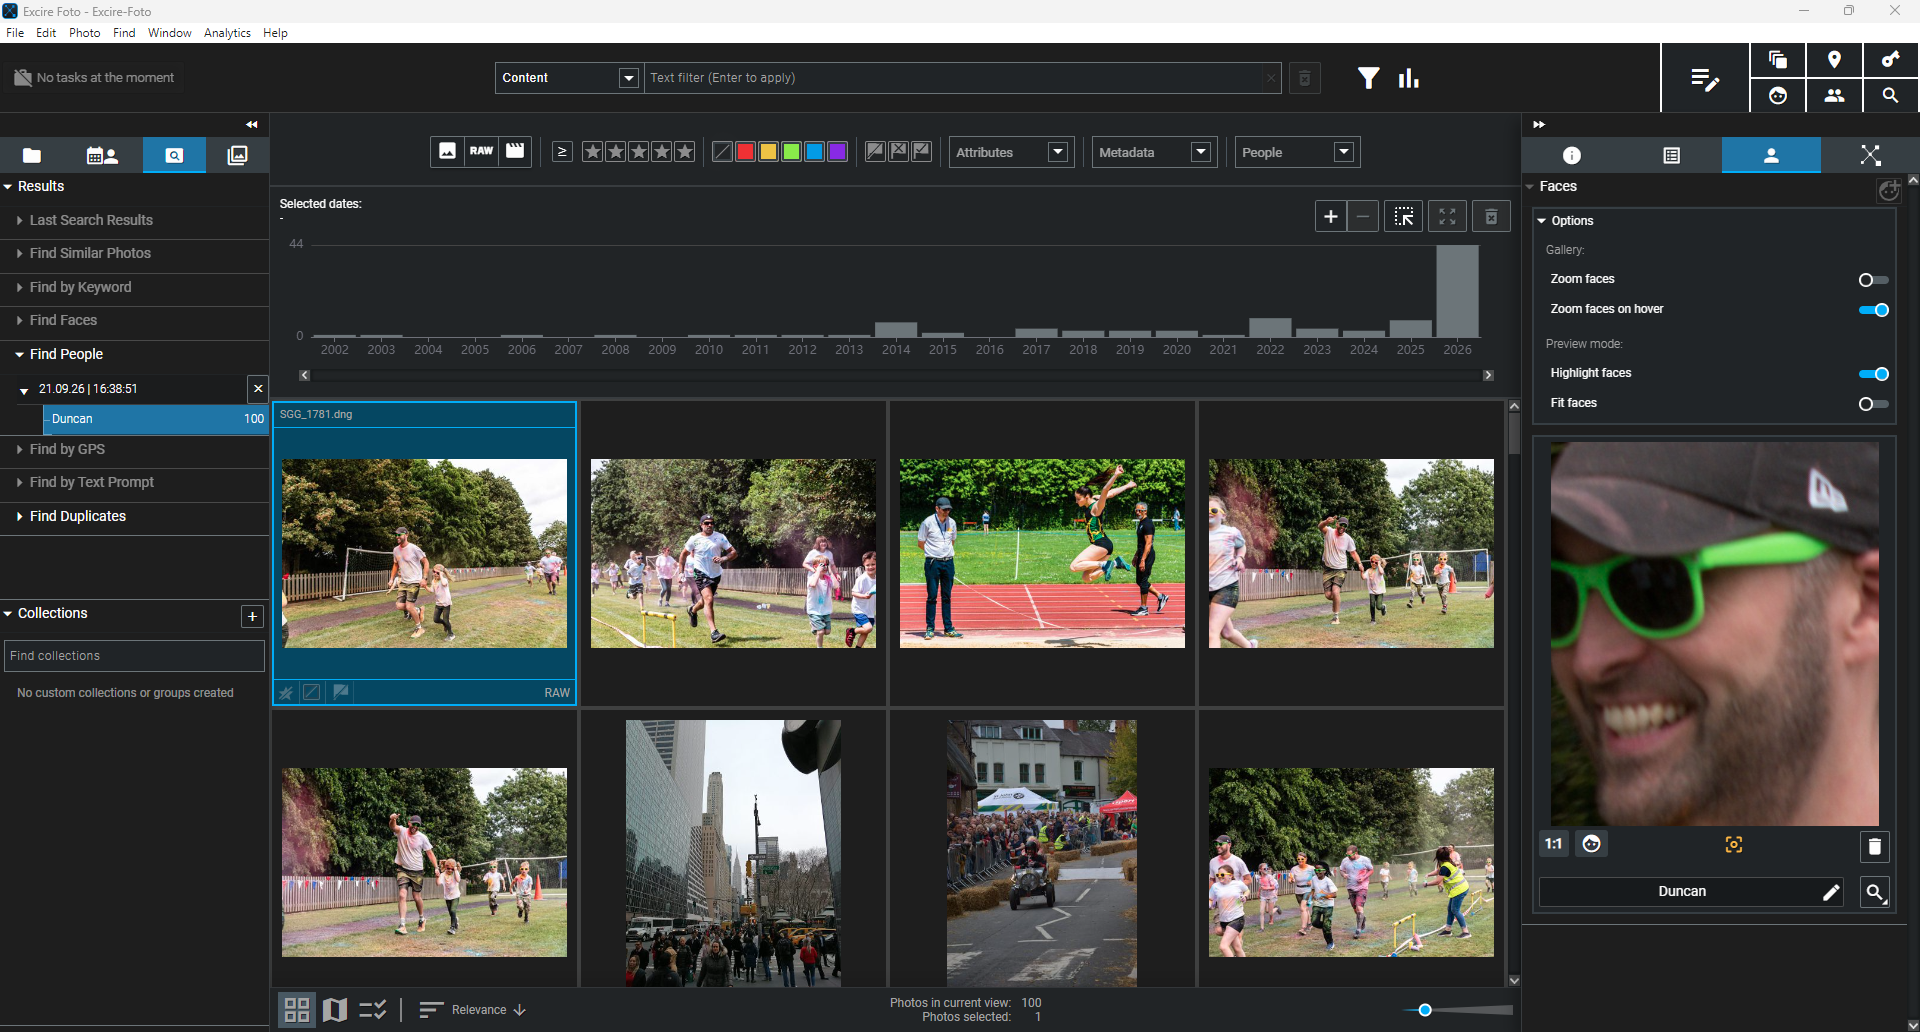Open the Photo menu
The width and height of the screenshot is (1920, 1032).
tap(85, 33)
